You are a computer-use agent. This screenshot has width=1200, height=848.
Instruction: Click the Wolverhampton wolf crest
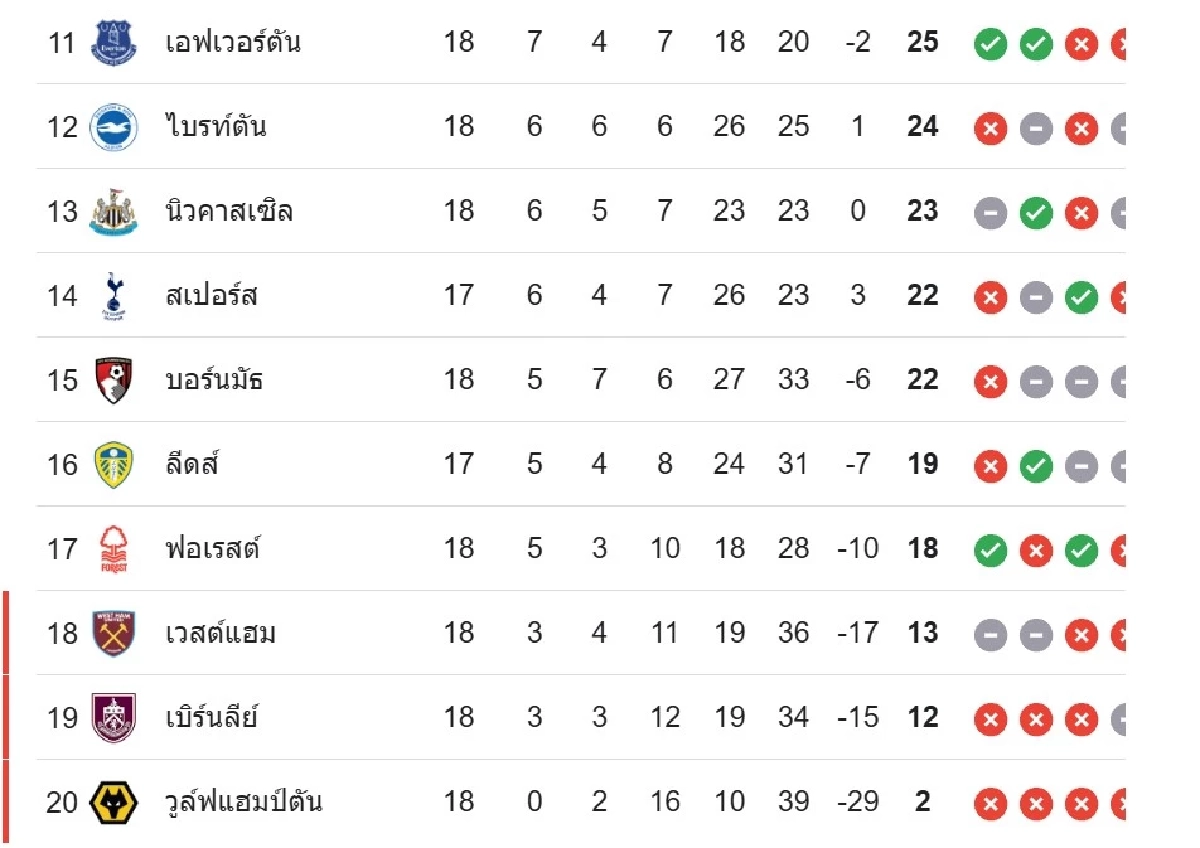click(x=113, y=802)
